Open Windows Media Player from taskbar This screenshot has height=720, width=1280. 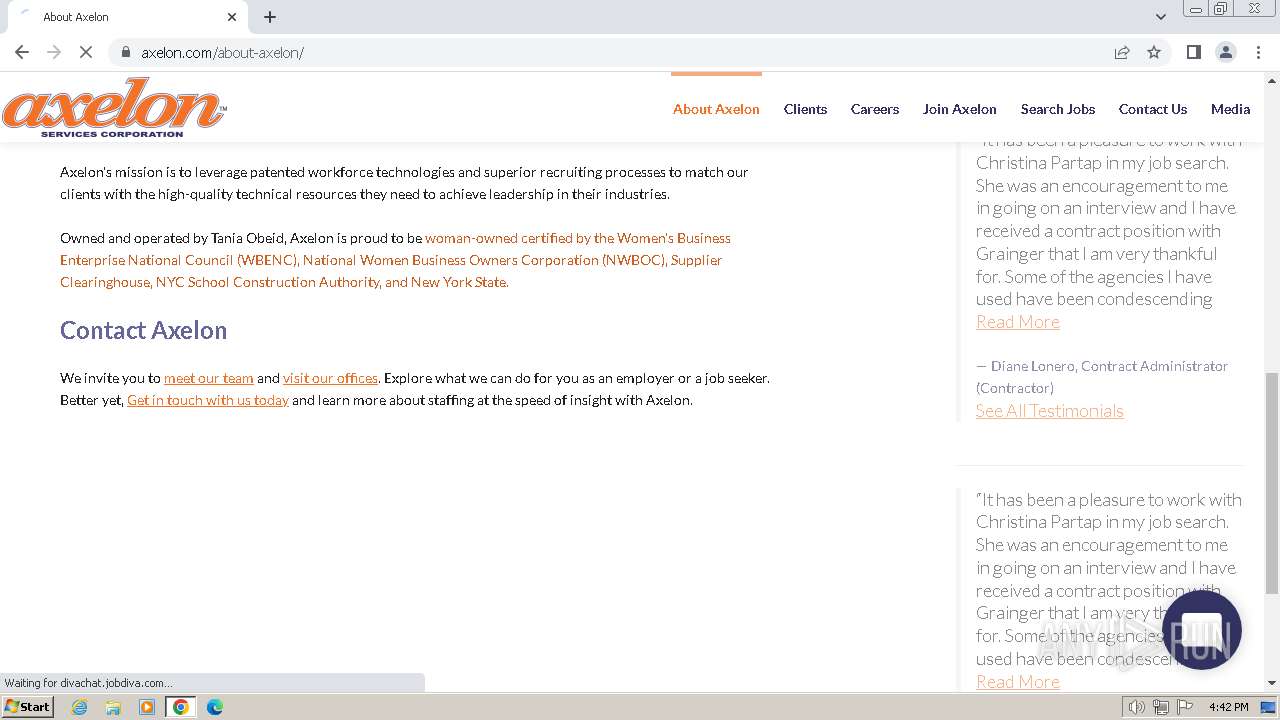[147, 707]
